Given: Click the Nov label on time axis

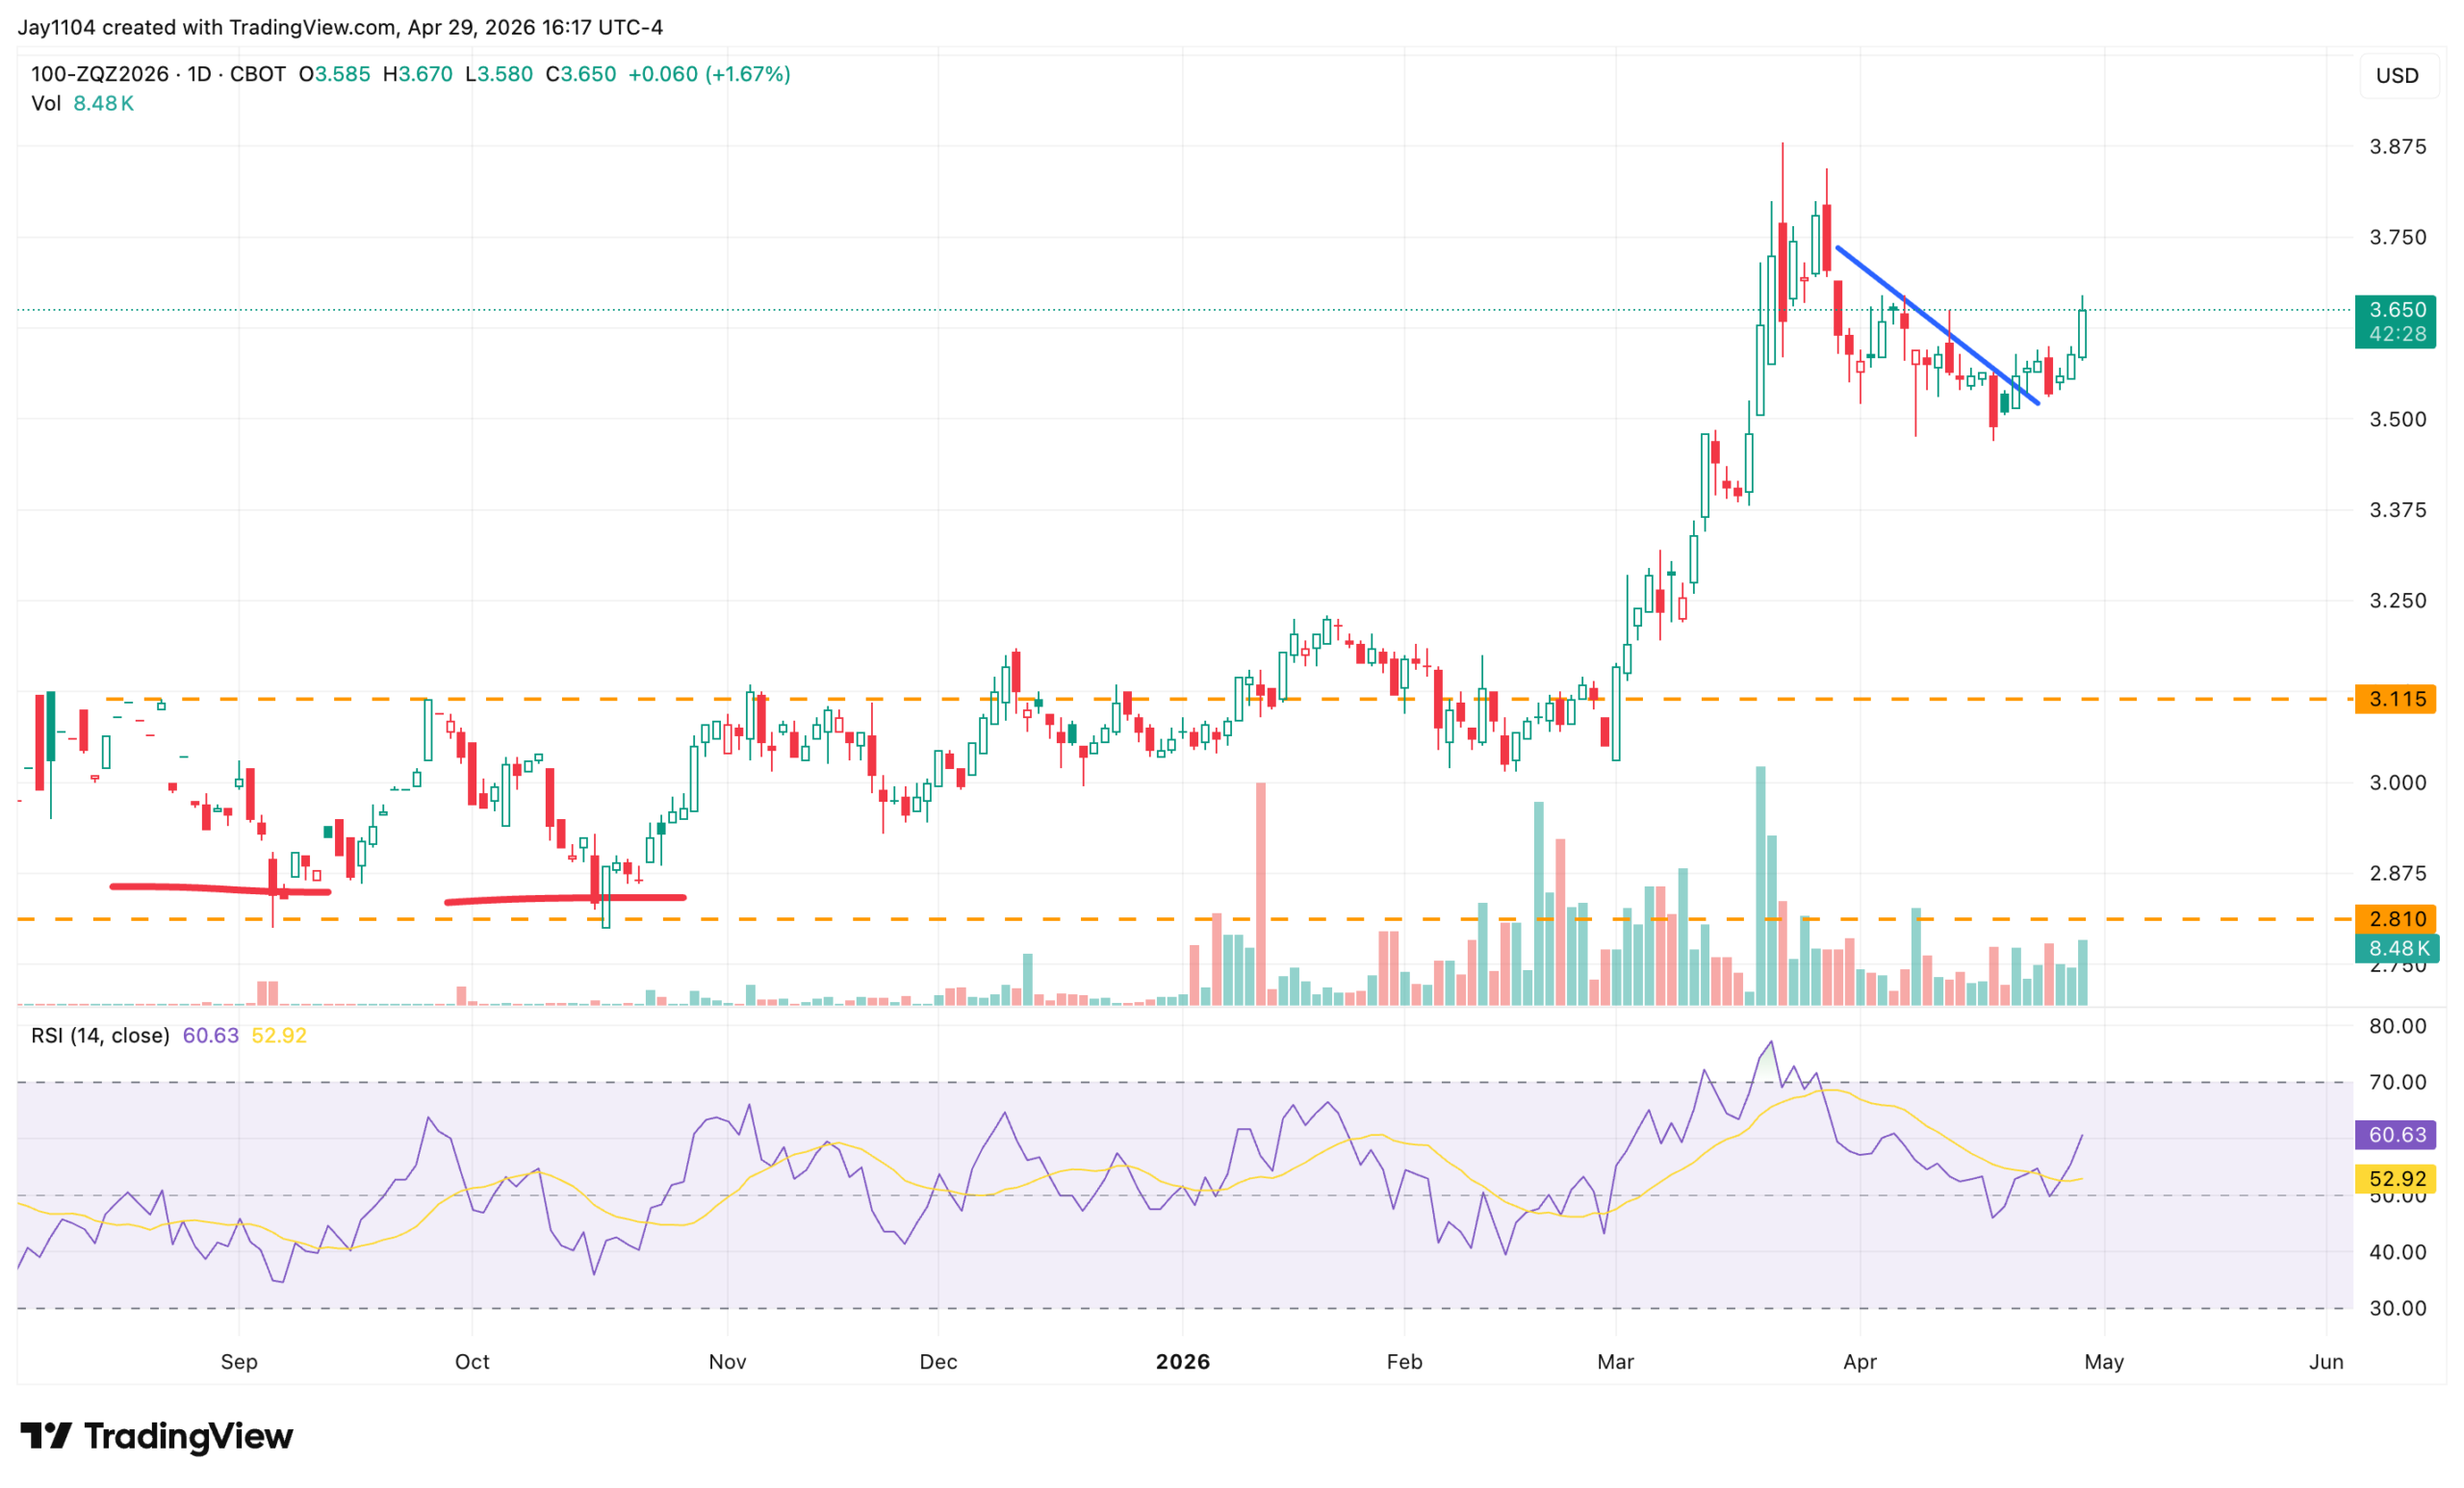Looking at the screenshot, I should (x=727, y=1361).
